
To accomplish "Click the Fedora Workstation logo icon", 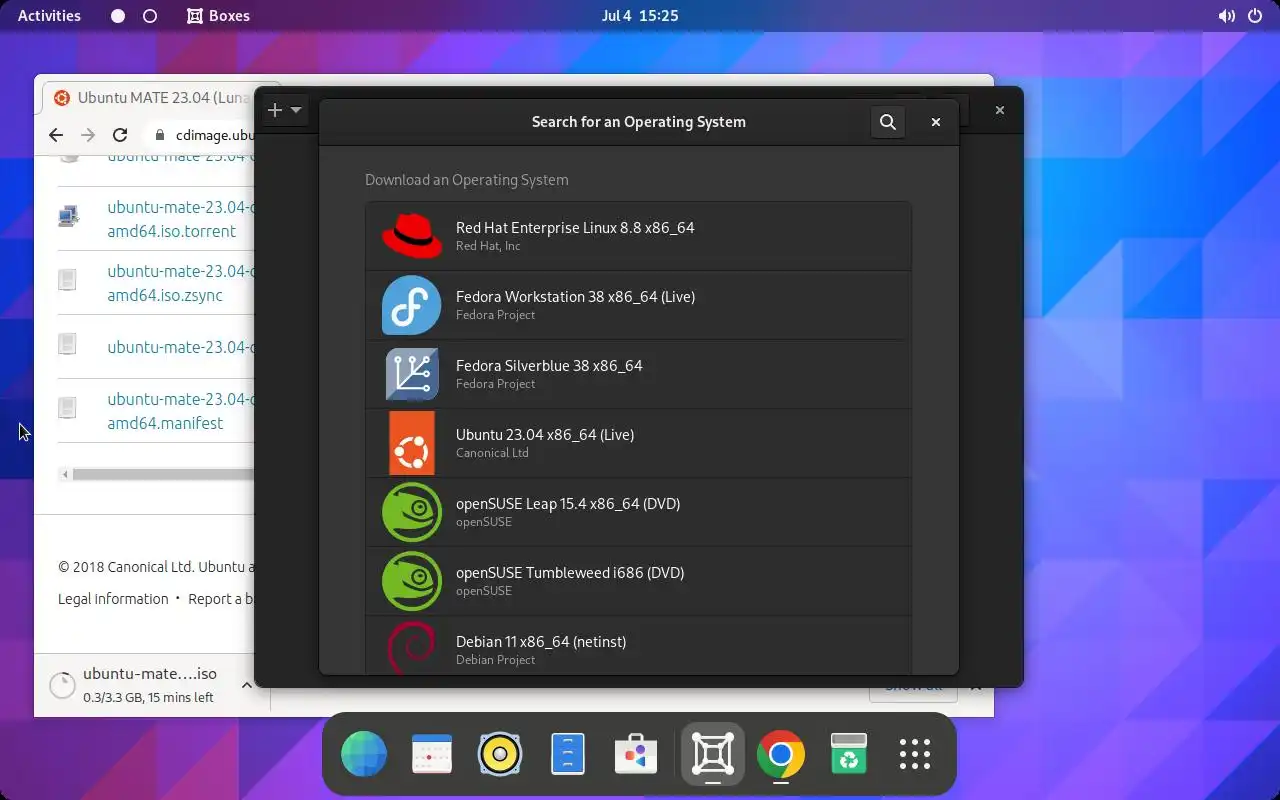I will [412, 305].
